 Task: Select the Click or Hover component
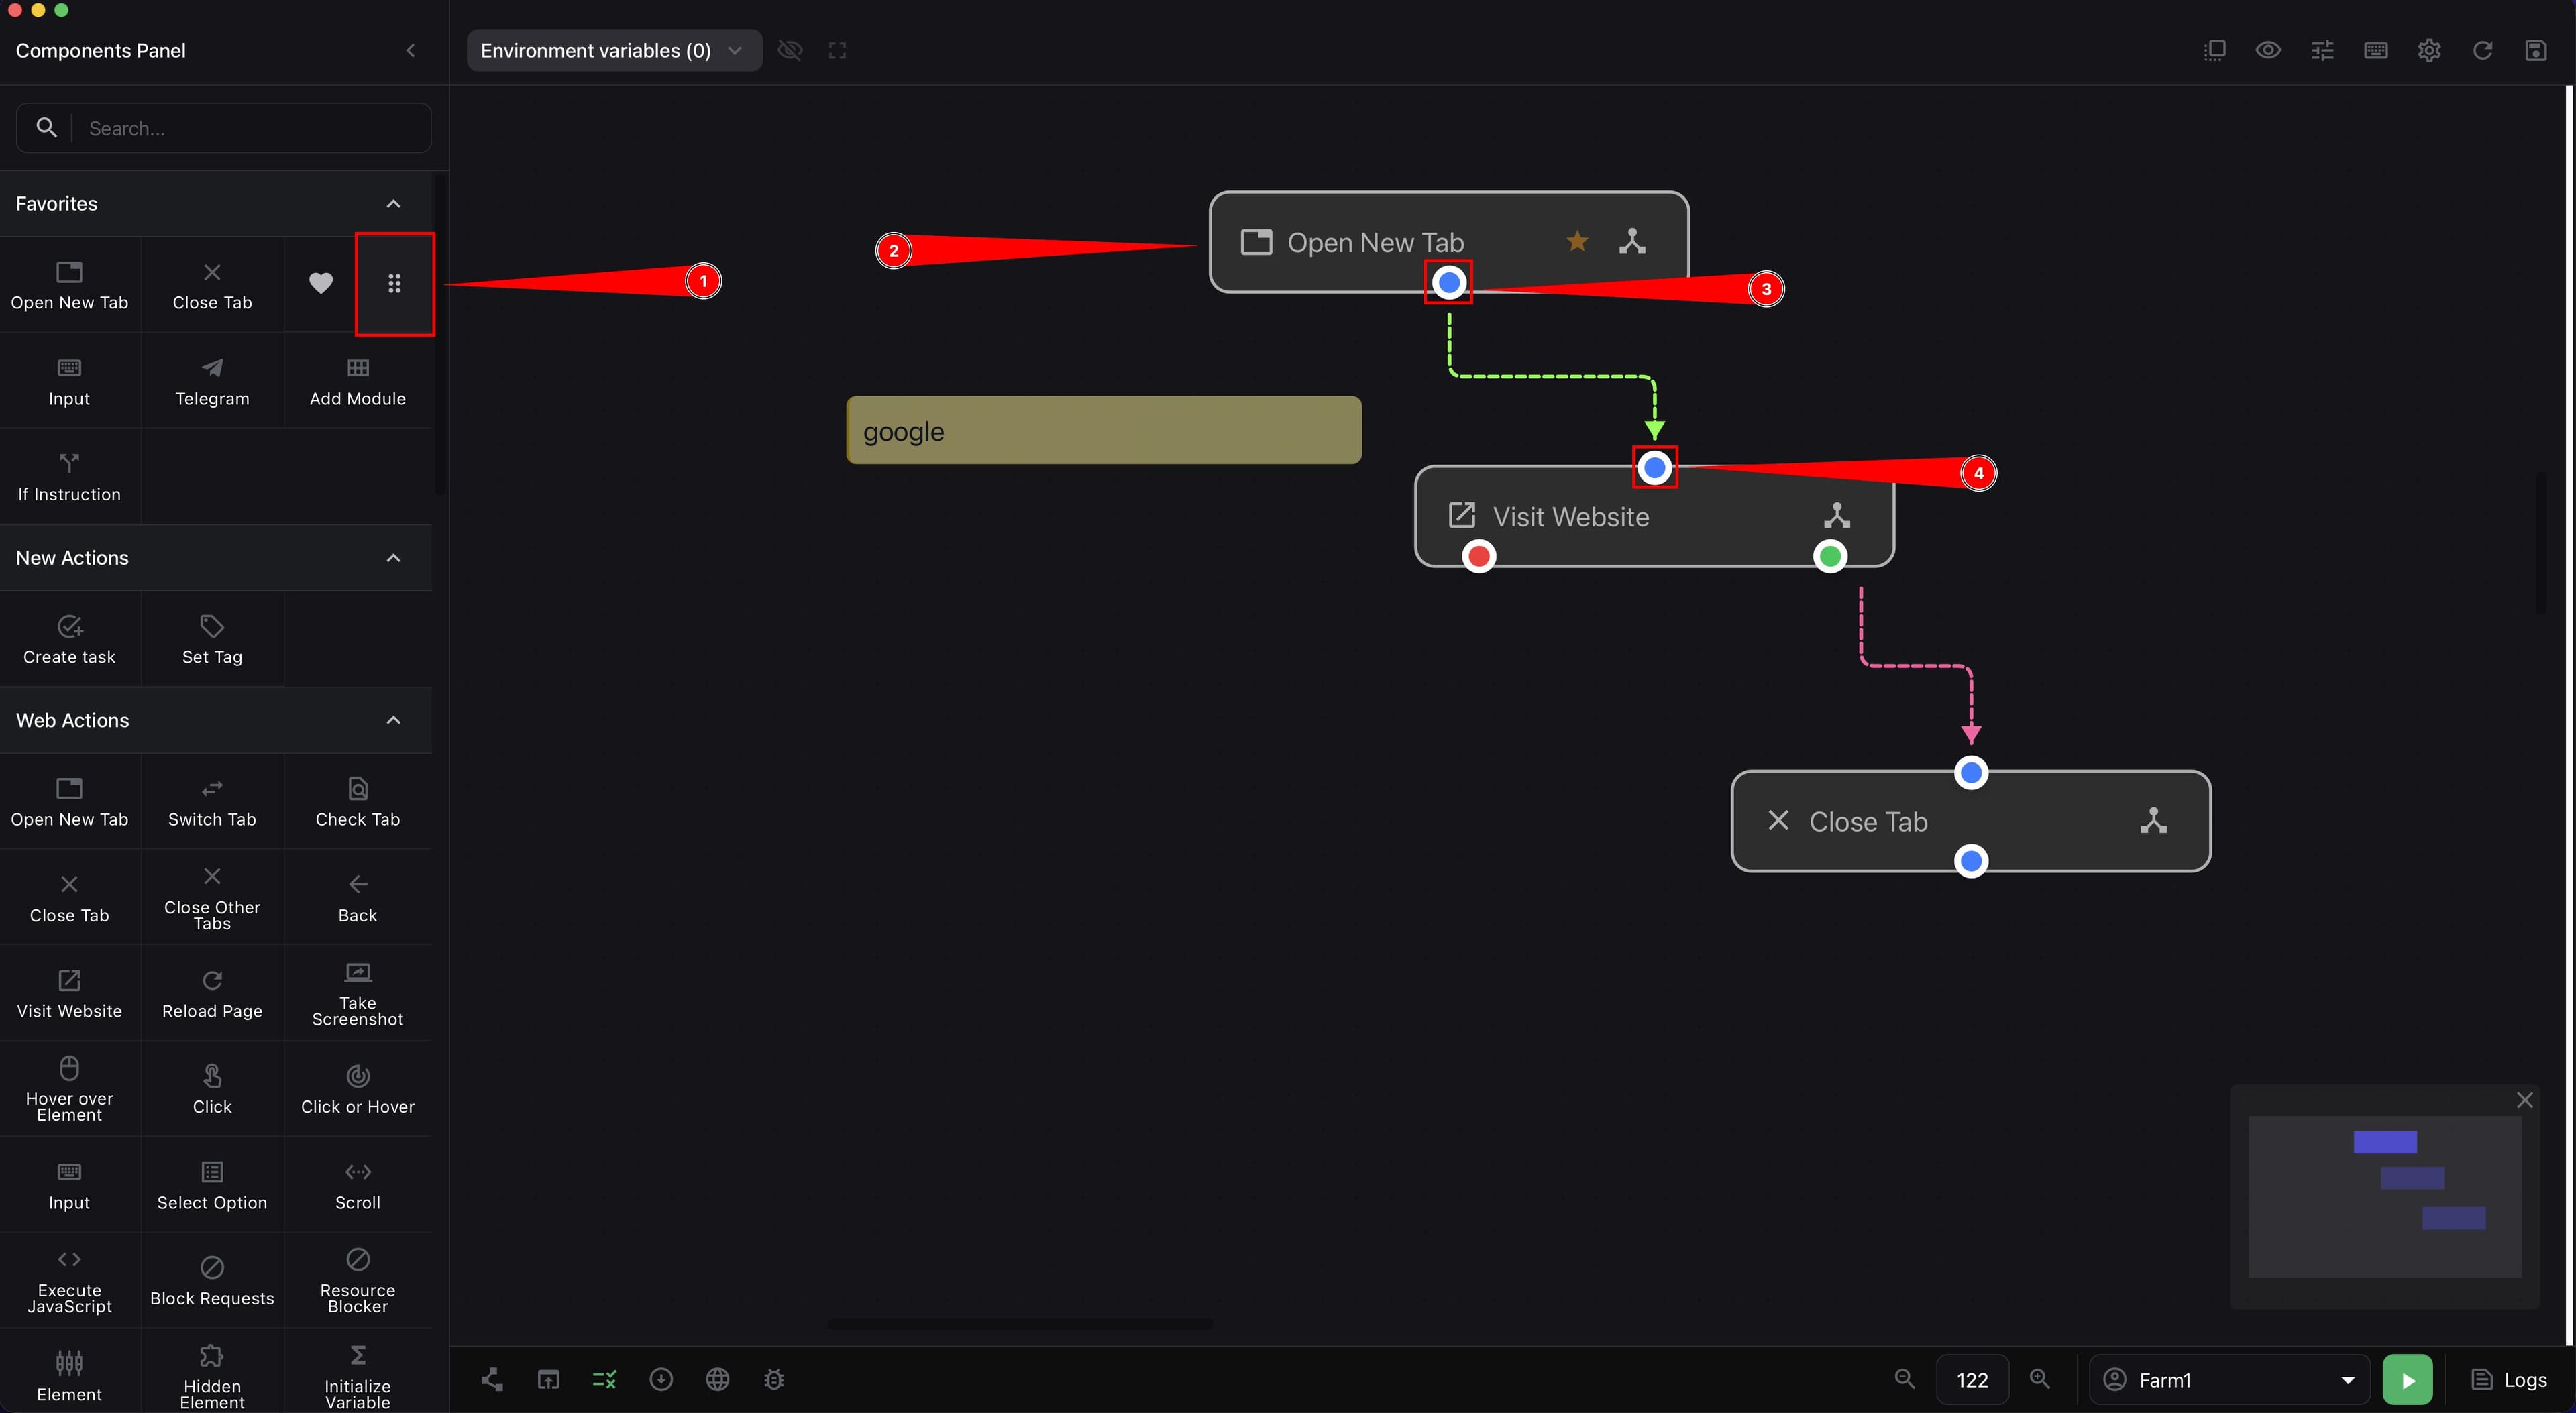tap(357, 1089)
